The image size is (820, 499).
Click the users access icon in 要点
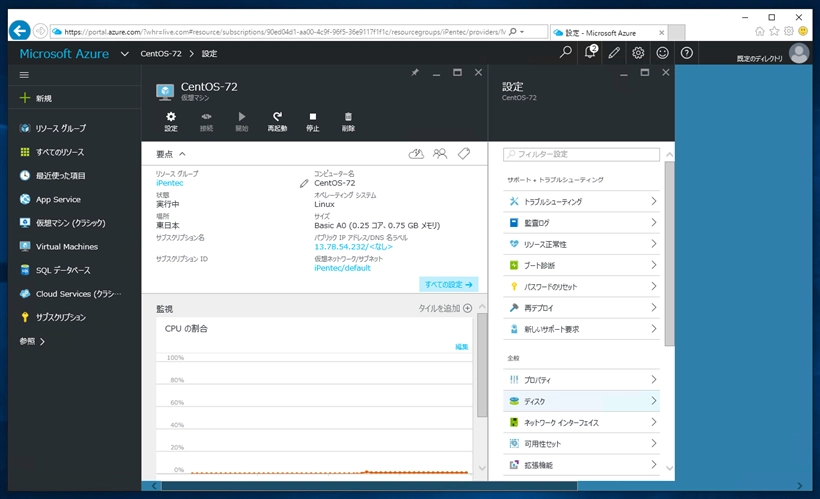pyautogui.click(x=440, y=154)
